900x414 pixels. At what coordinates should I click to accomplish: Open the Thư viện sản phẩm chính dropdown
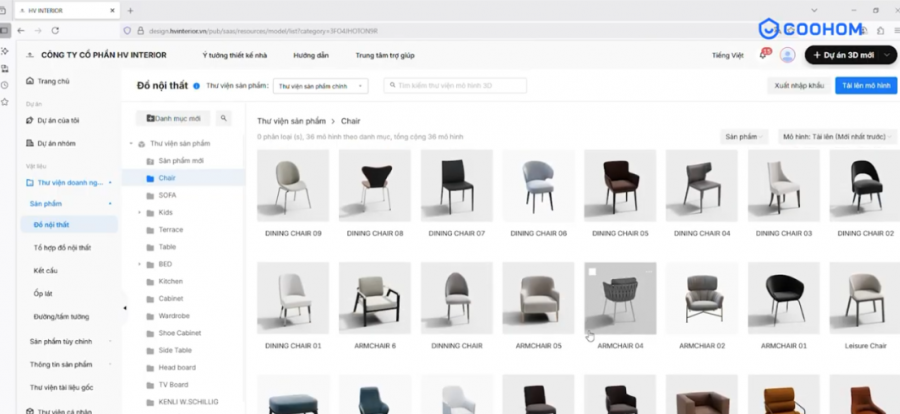(321, 86)
